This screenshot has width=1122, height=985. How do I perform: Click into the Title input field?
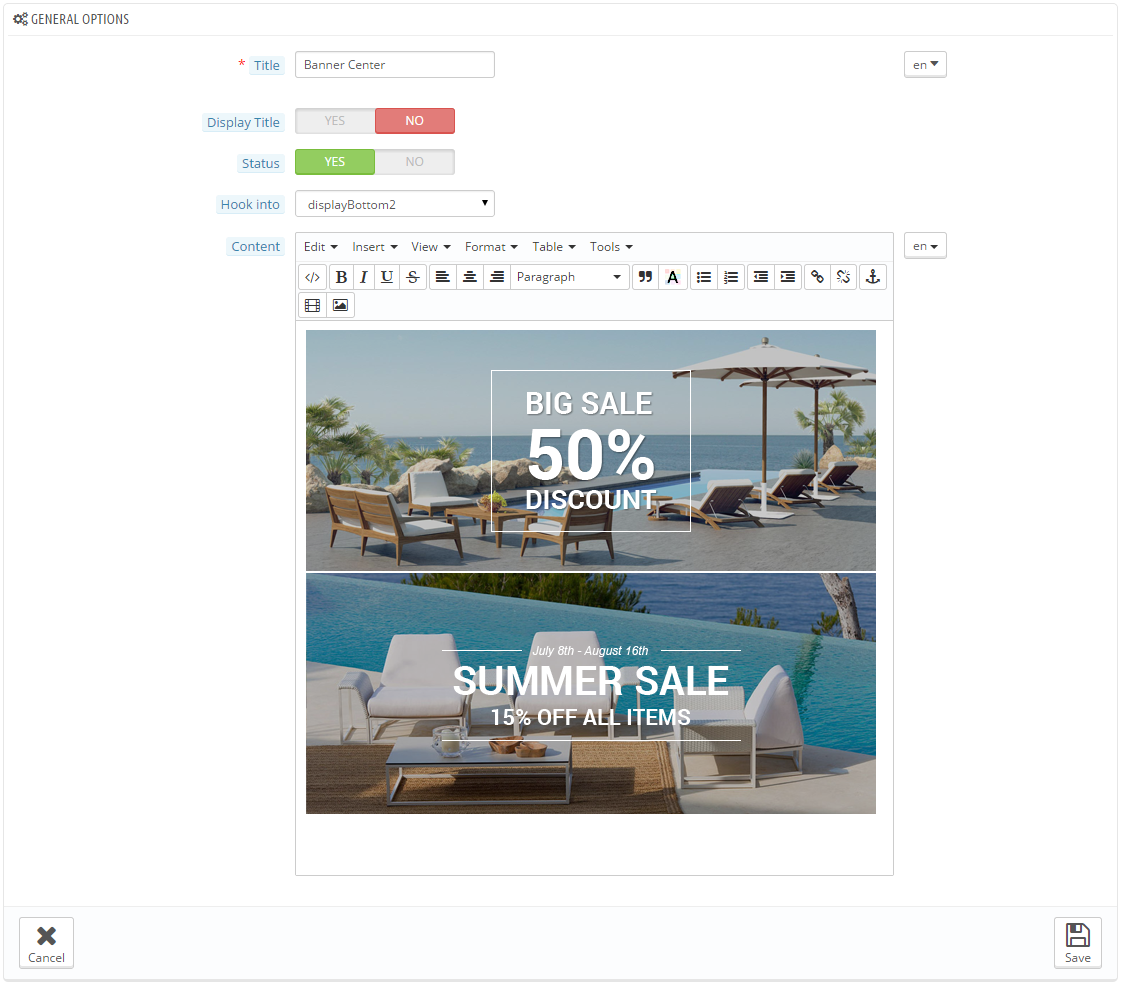coord(395,64)
